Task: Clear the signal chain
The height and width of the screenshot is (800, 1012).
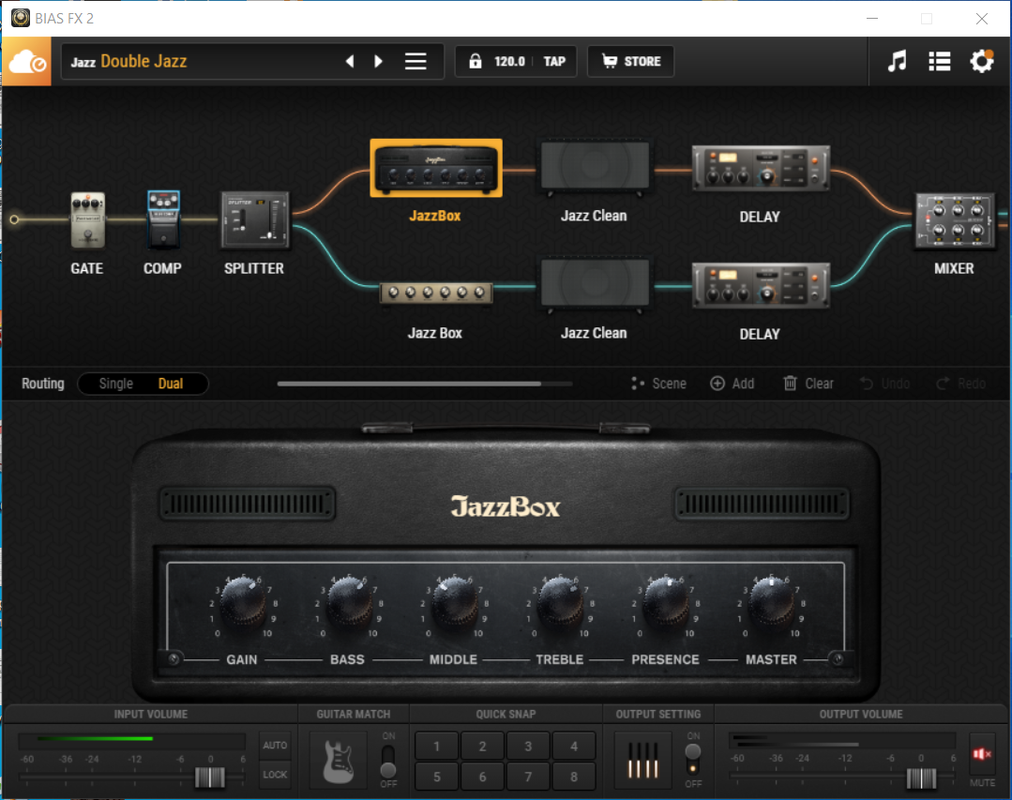Action: click(x=808, y=383)
